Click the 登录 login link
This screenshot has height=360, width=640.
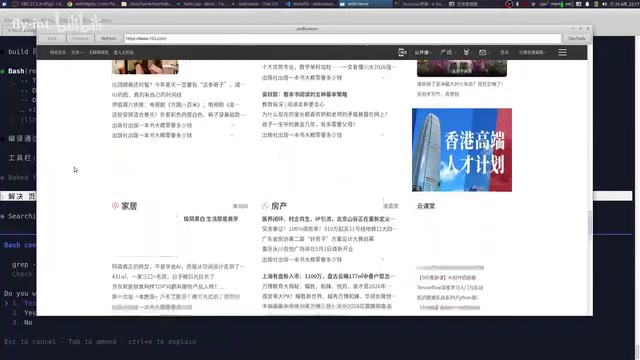pos(504,52)
